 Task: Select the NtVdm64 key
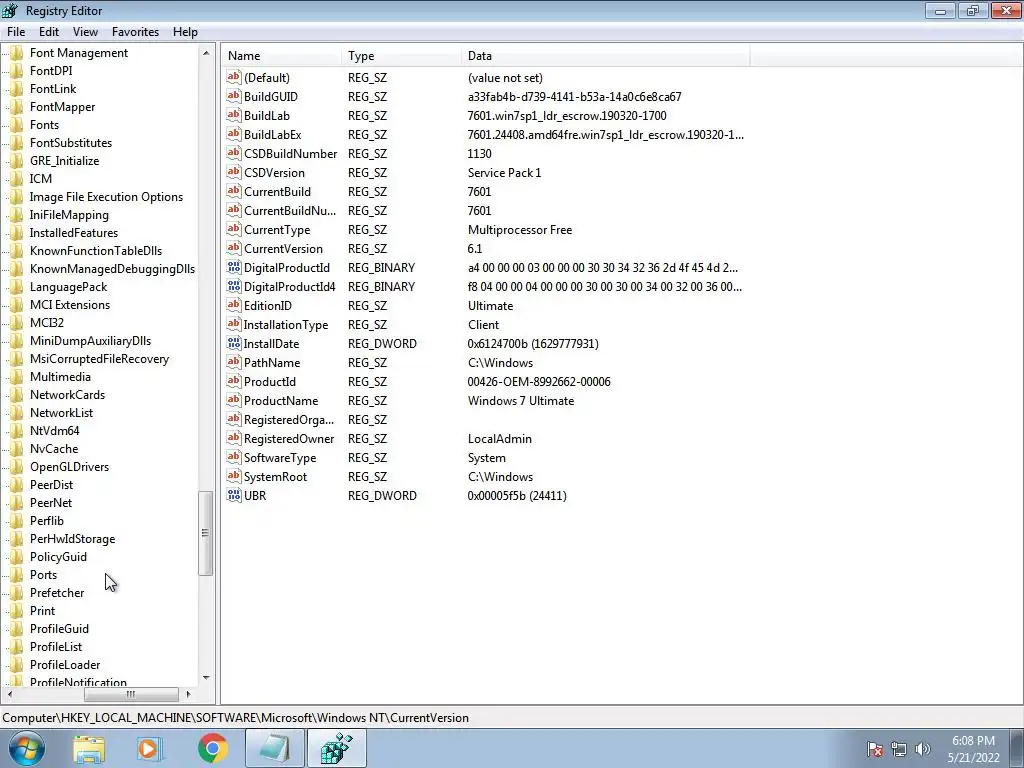54,430
